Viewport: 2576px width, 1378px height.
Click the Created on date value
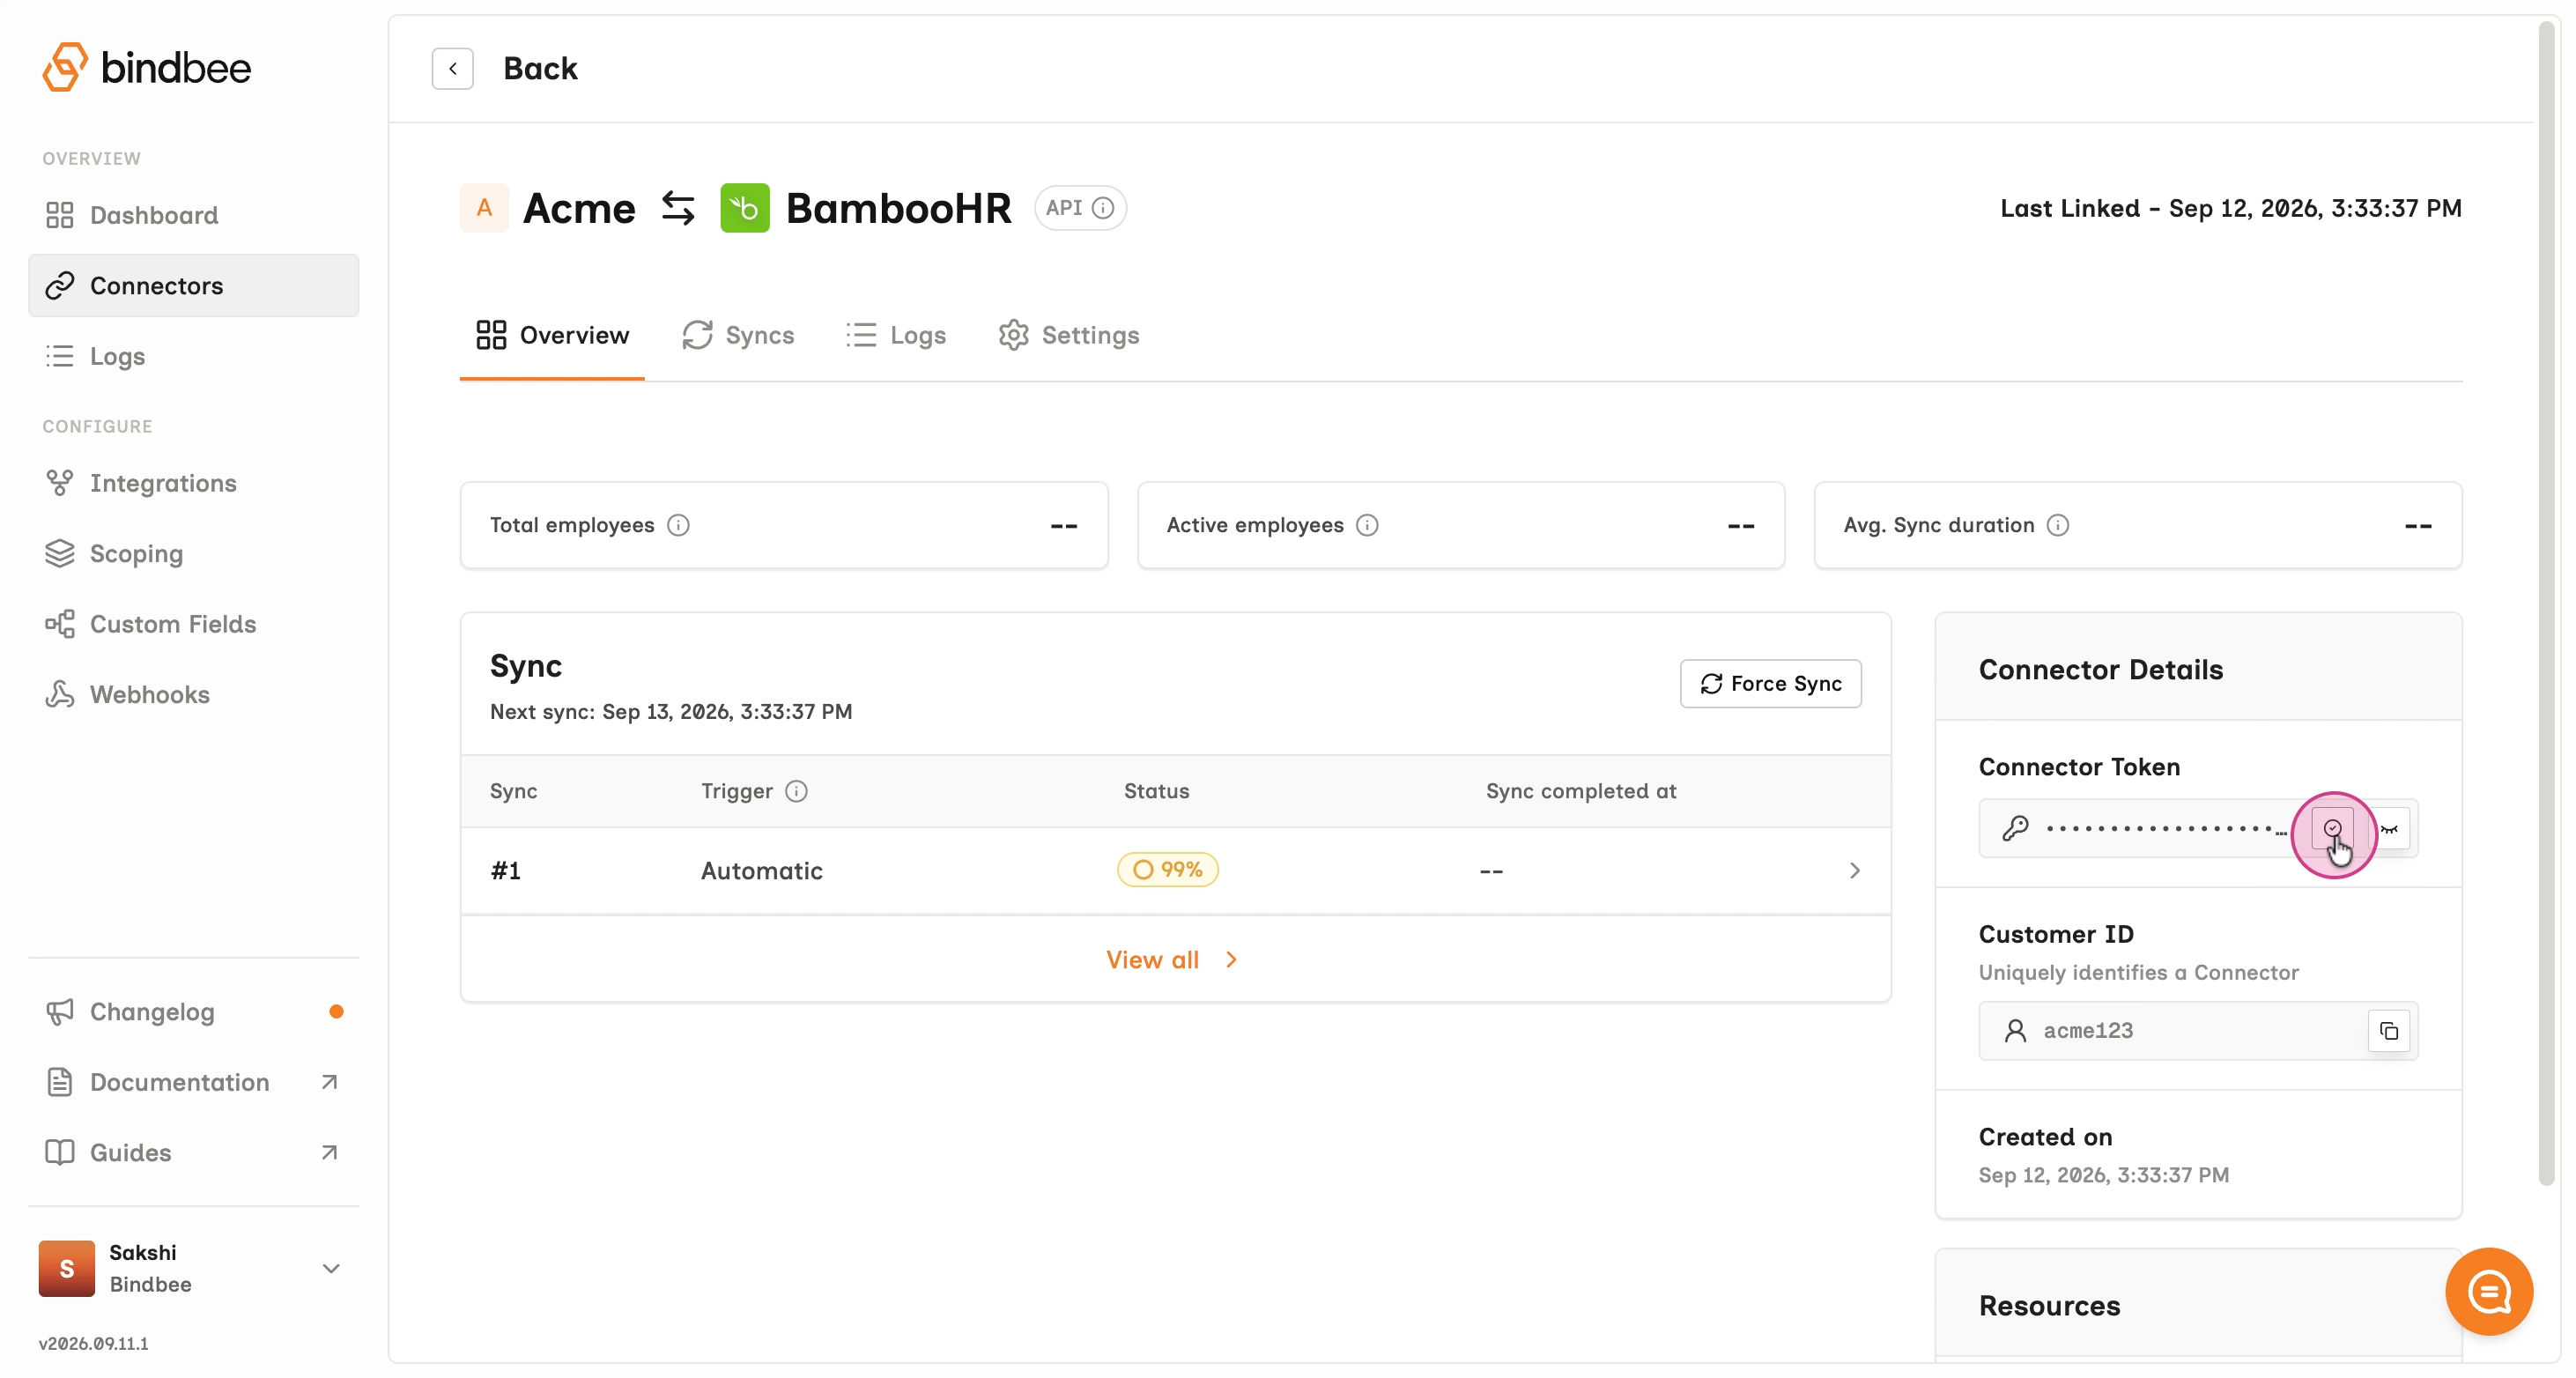pyautogui.click(x=2104, y=1175)
